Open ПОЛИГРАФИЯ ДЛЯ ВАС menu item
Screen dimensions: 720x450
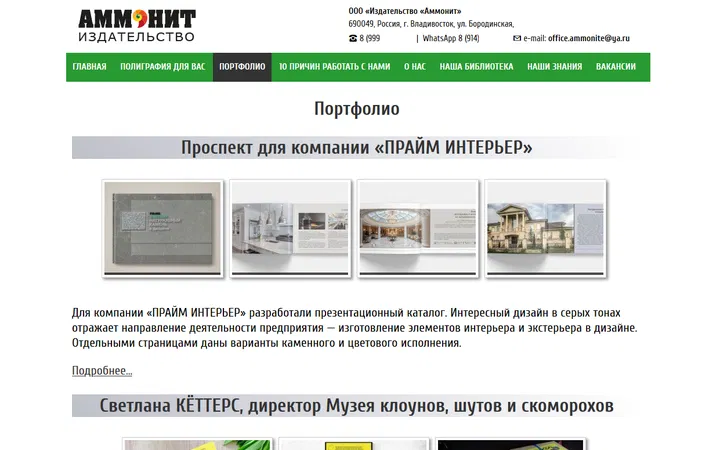tap(163, 67)
